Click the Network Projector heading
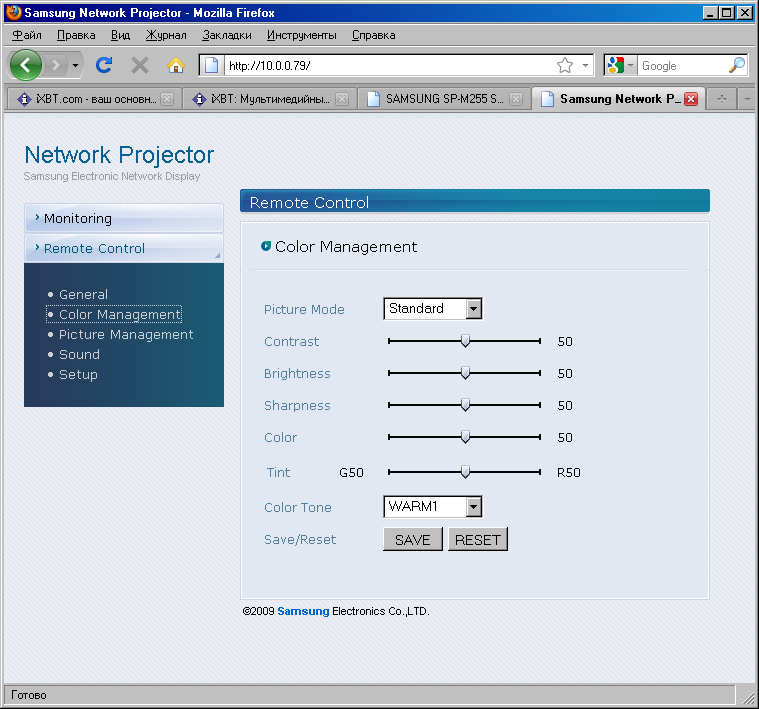759x709 pixels. 119,155
